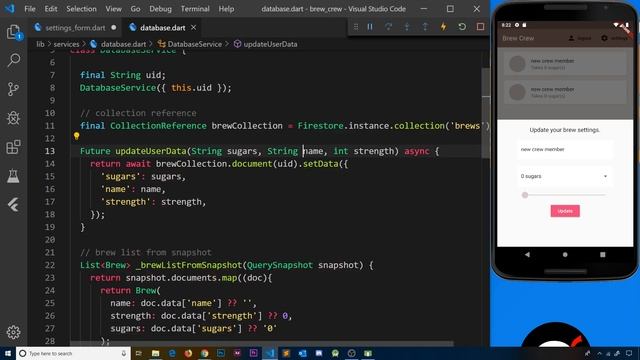Click debug Step Into button
640x360 pixels.
pyautogui.click(x=407, y=27)
